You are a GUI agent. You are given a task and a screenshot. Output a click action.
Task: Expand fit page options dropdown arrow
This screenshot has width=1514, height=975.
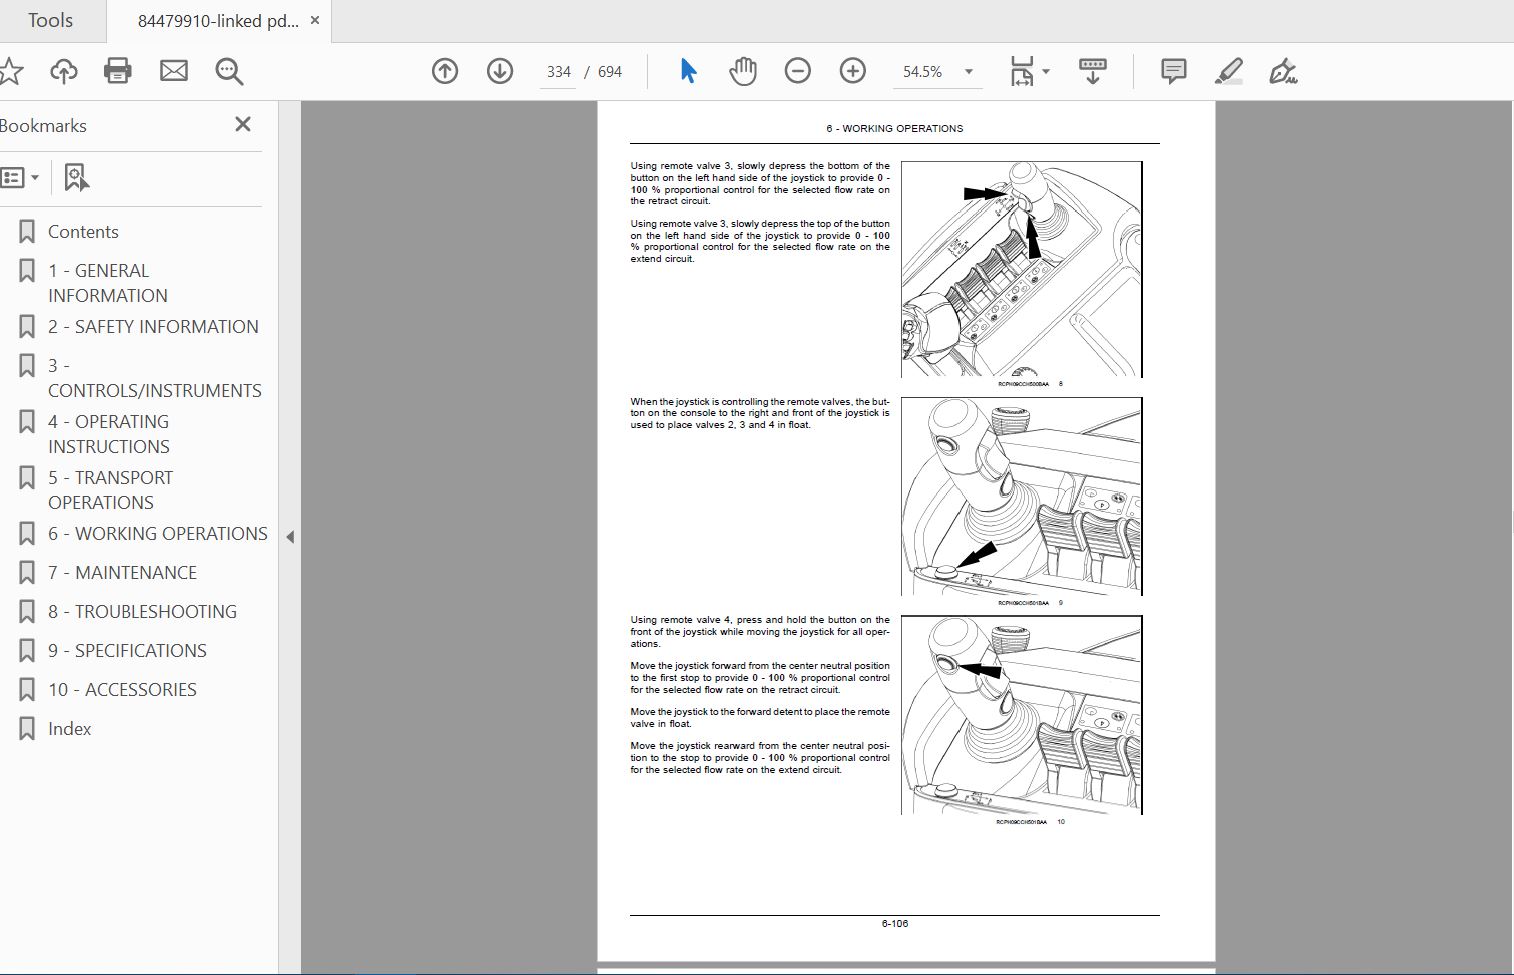coord(1046,72)
